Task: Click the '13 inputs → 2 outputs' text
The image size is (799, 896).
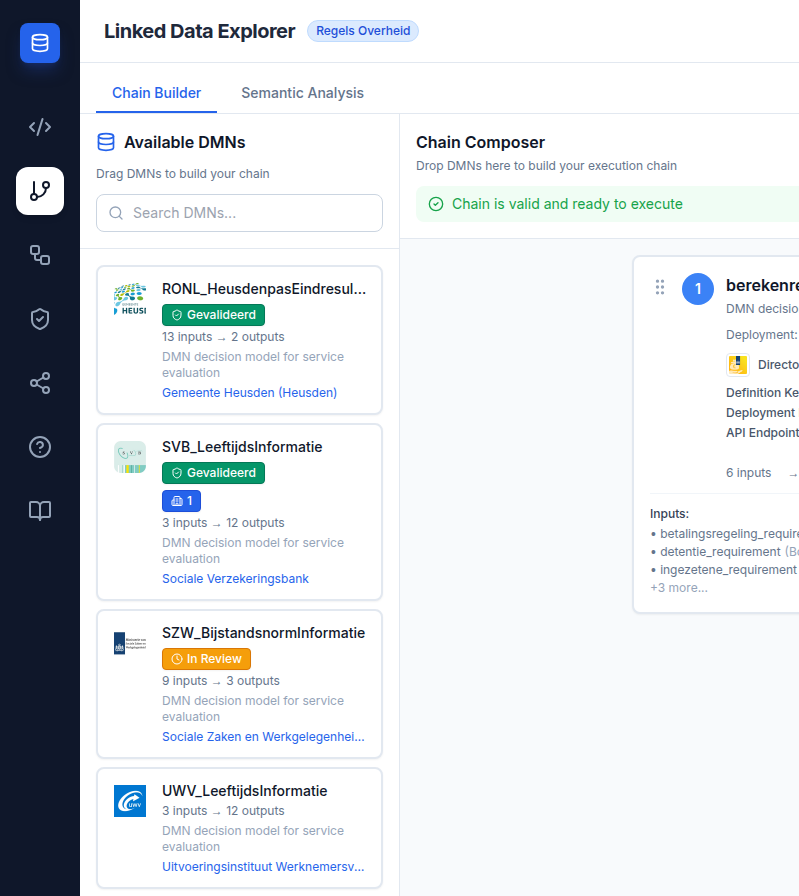Action: tap(223, 337)
